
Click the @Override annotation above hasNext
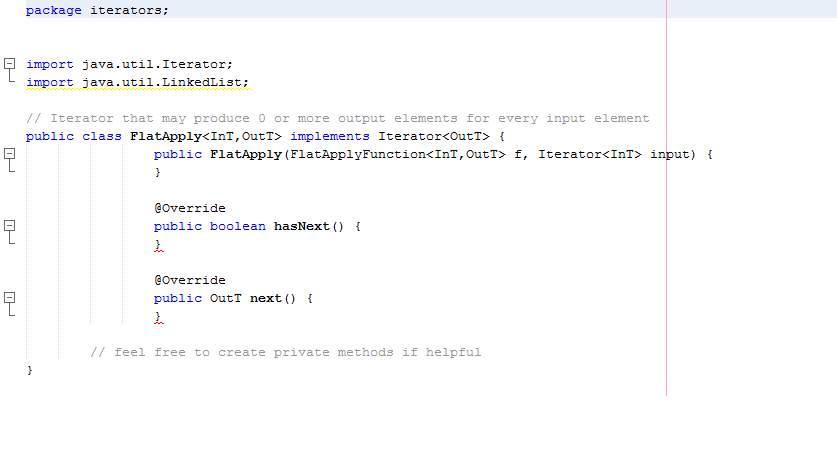point(189,208)
